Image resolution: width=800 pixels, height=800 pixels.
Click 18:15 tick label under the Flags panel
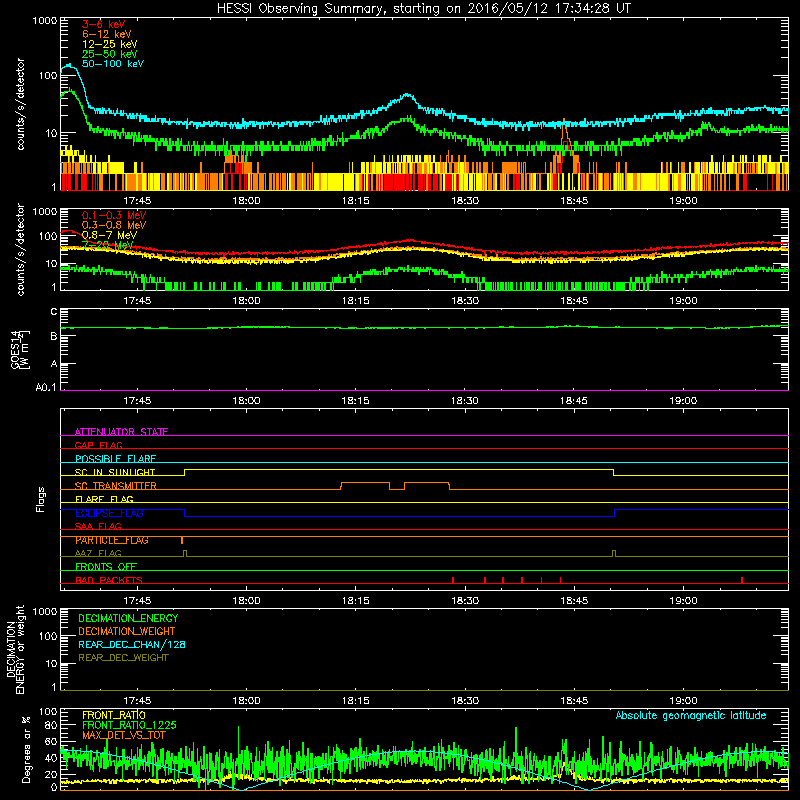(x=356, y=601)
